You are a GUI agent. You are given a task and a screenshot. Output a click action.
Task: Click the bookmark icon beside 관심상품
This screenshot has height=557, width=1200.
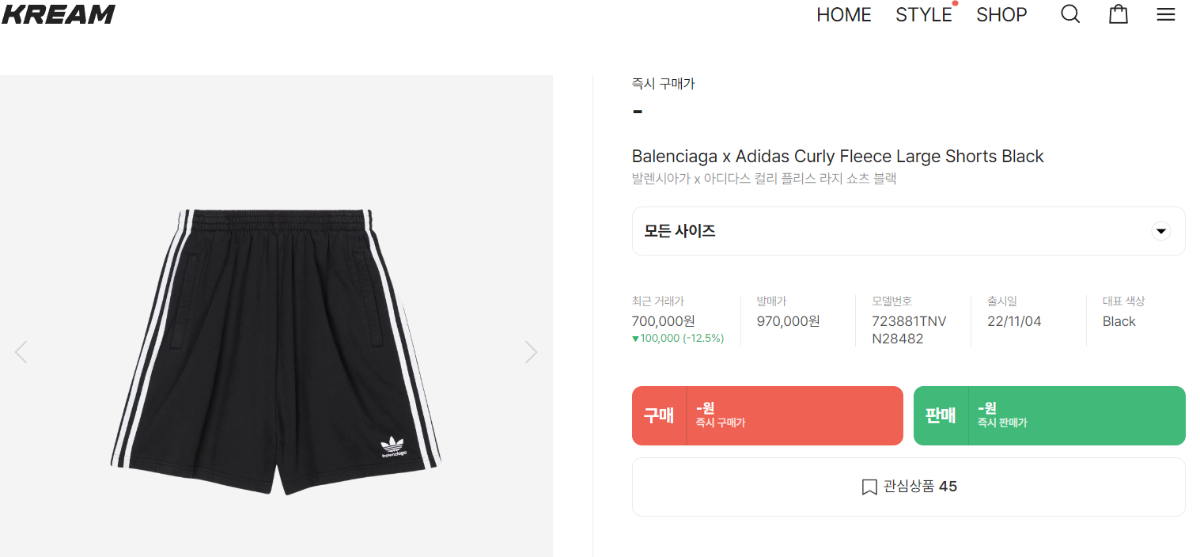click(869, 487)
